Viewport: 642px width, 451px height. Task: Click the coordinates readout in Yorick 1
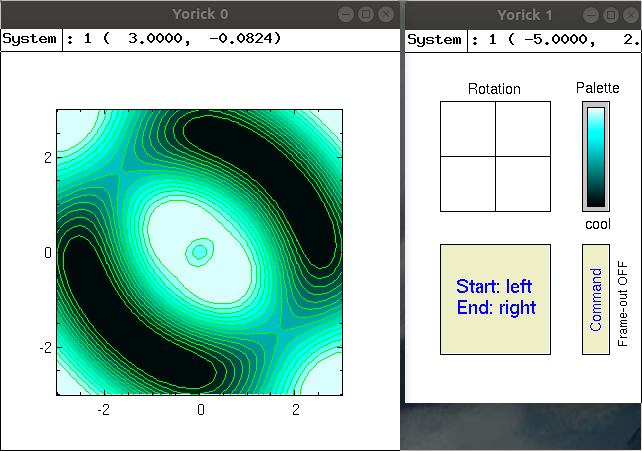click(555, 40)
